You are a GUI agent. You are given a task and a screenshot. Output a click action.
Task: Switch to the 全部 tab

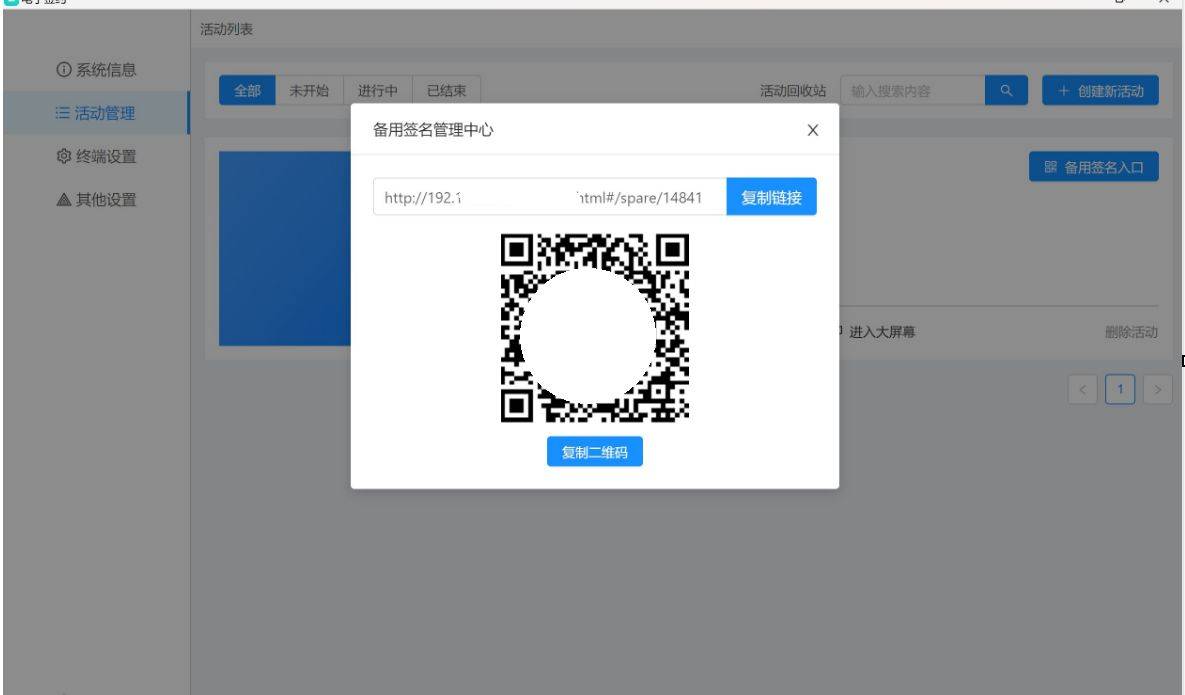pos(247,91)
